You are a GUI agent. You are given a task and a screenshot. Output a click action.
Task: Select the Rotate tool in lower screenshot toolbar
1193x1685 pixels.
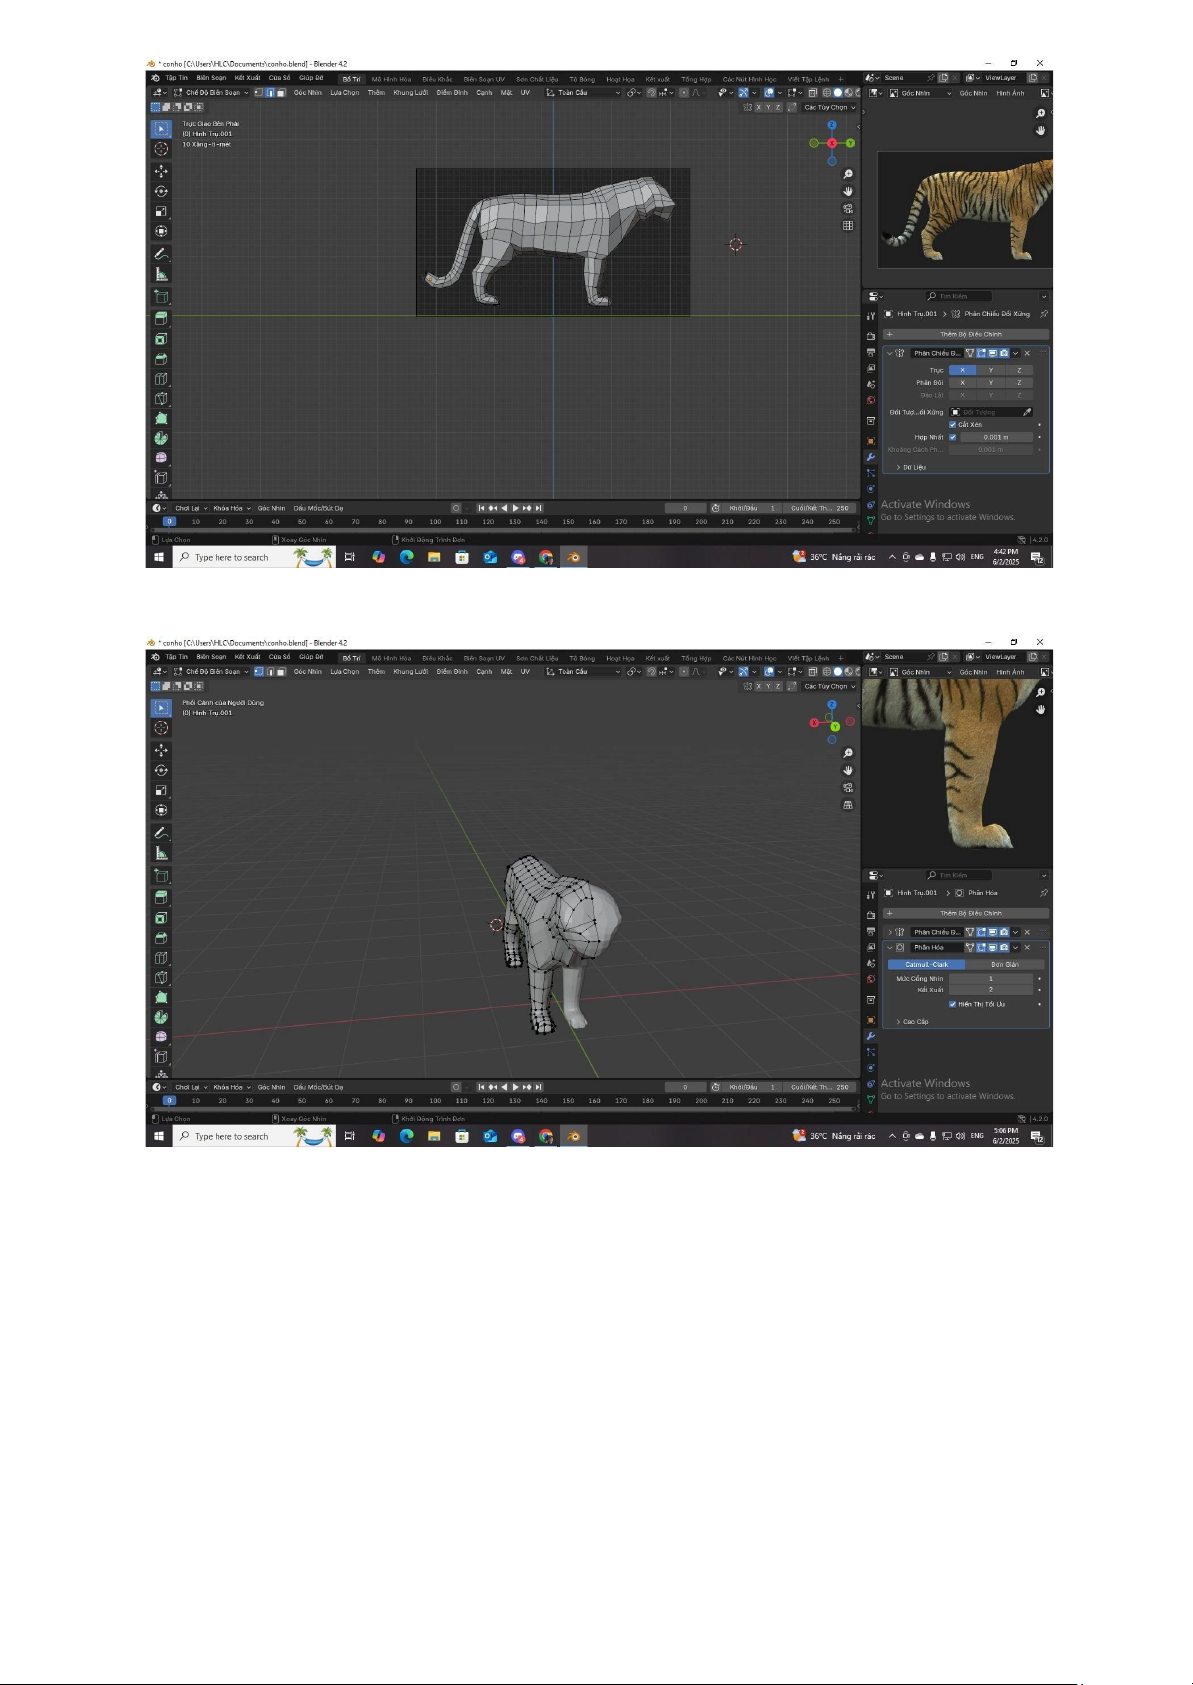[161, 770]
